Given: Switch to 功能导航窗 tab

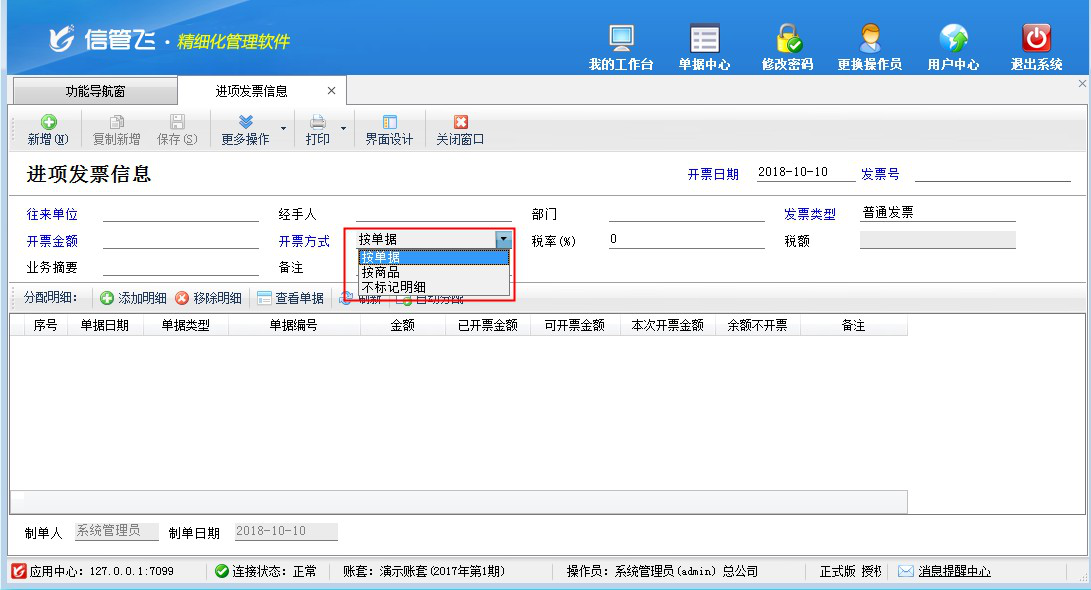Looking at the screenshot, I should tap(95, 92).
